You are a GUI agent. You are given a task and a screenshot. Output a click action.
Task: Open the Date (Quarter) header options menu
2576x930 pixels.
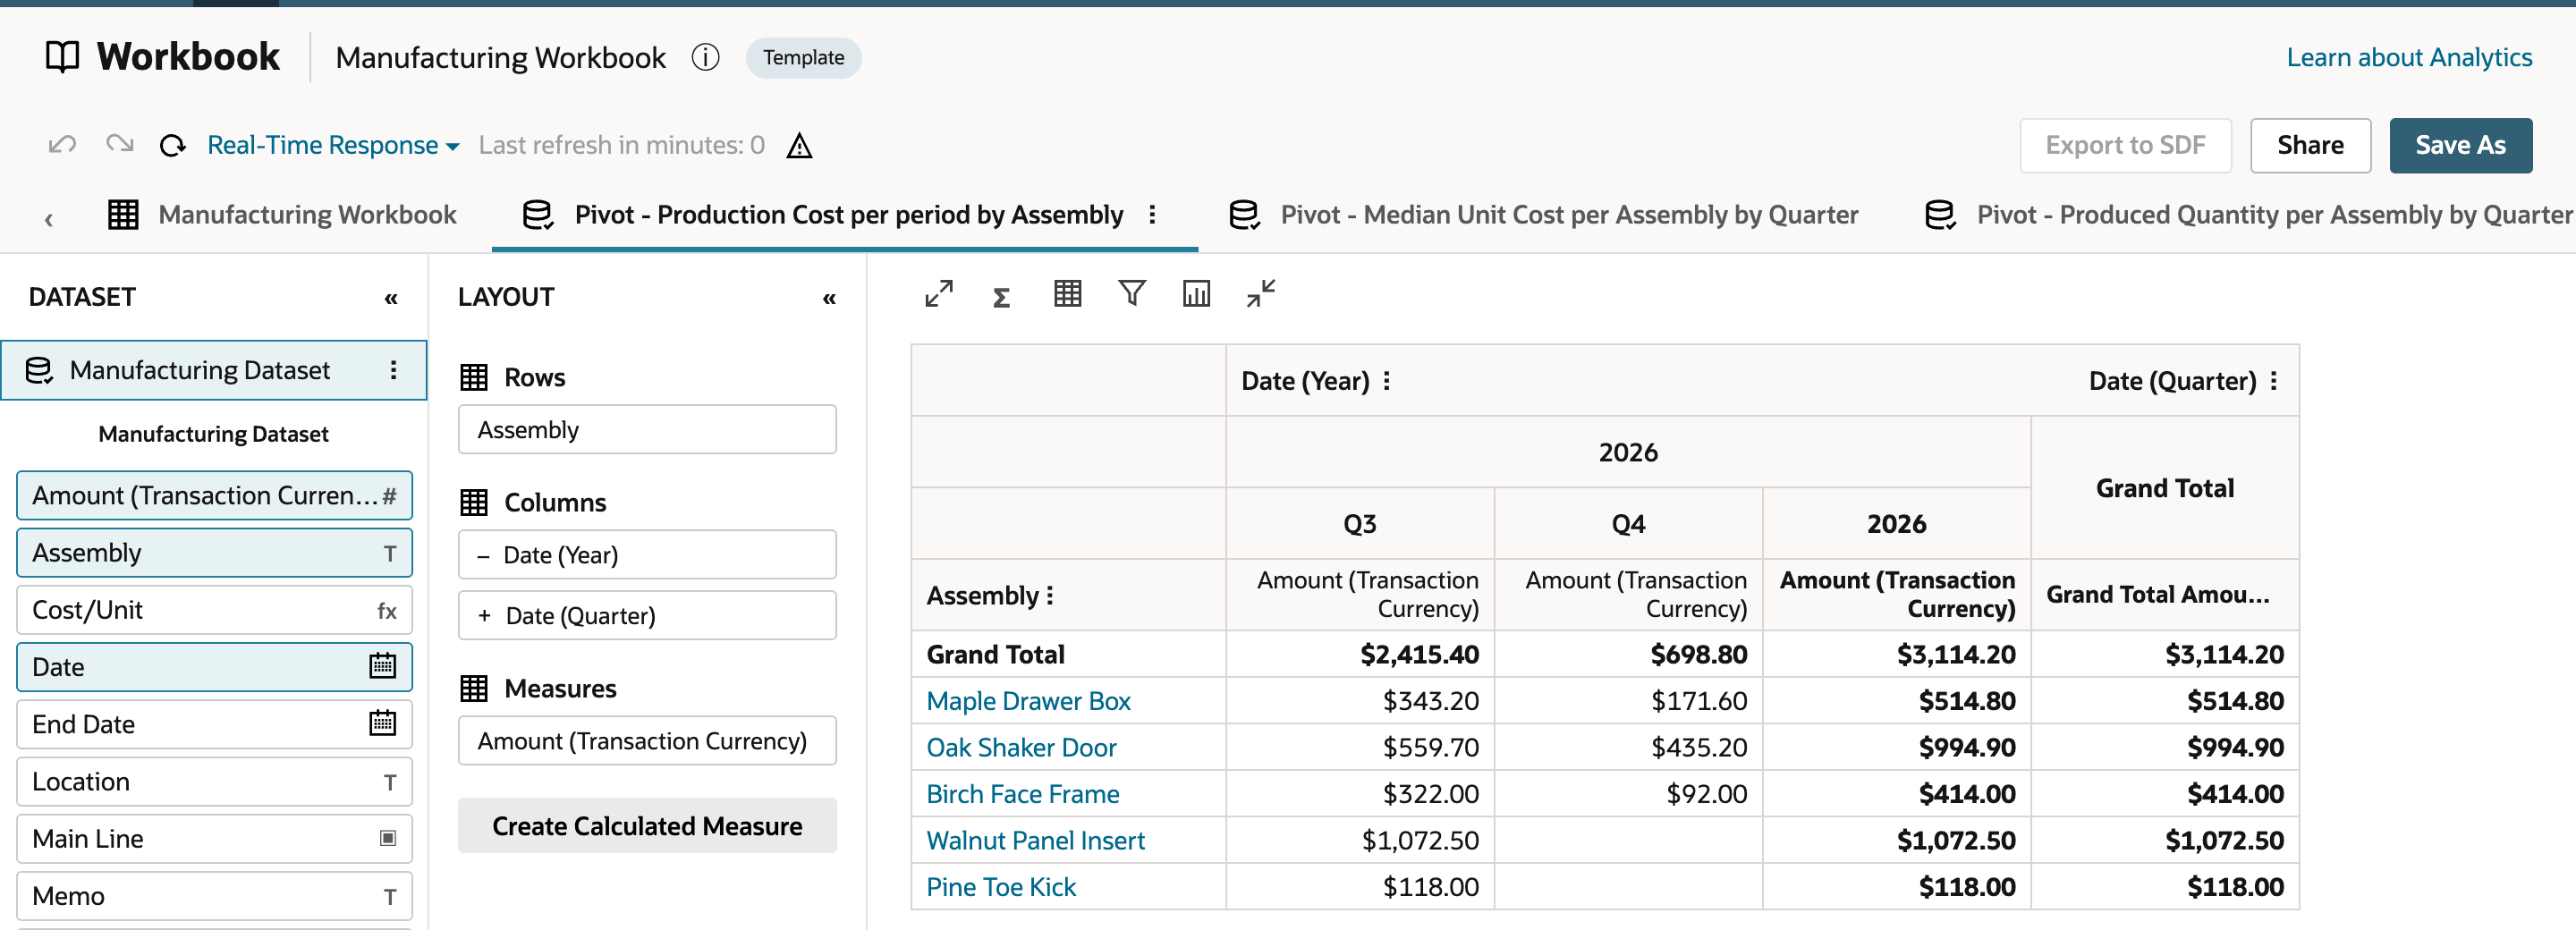2274,381
